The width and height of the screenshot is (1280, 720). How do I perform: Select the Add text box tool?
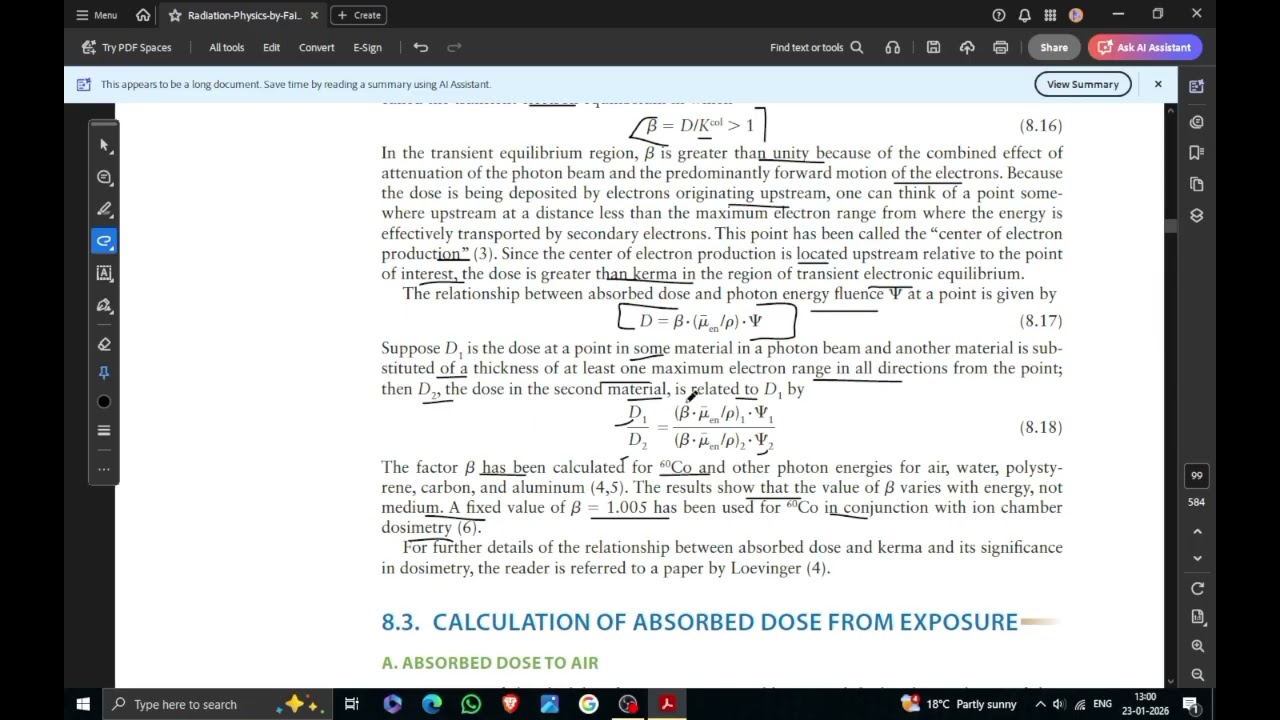point(104,273)
